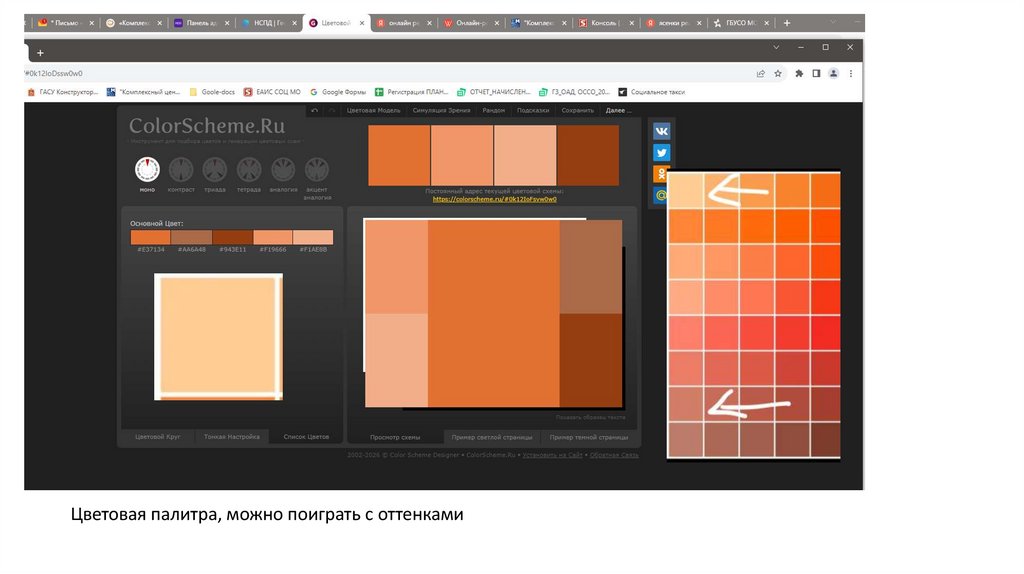This screenshot has width=1024, height=574.
Task: Share via the Twitter bird icon
Action: (662, 153)
